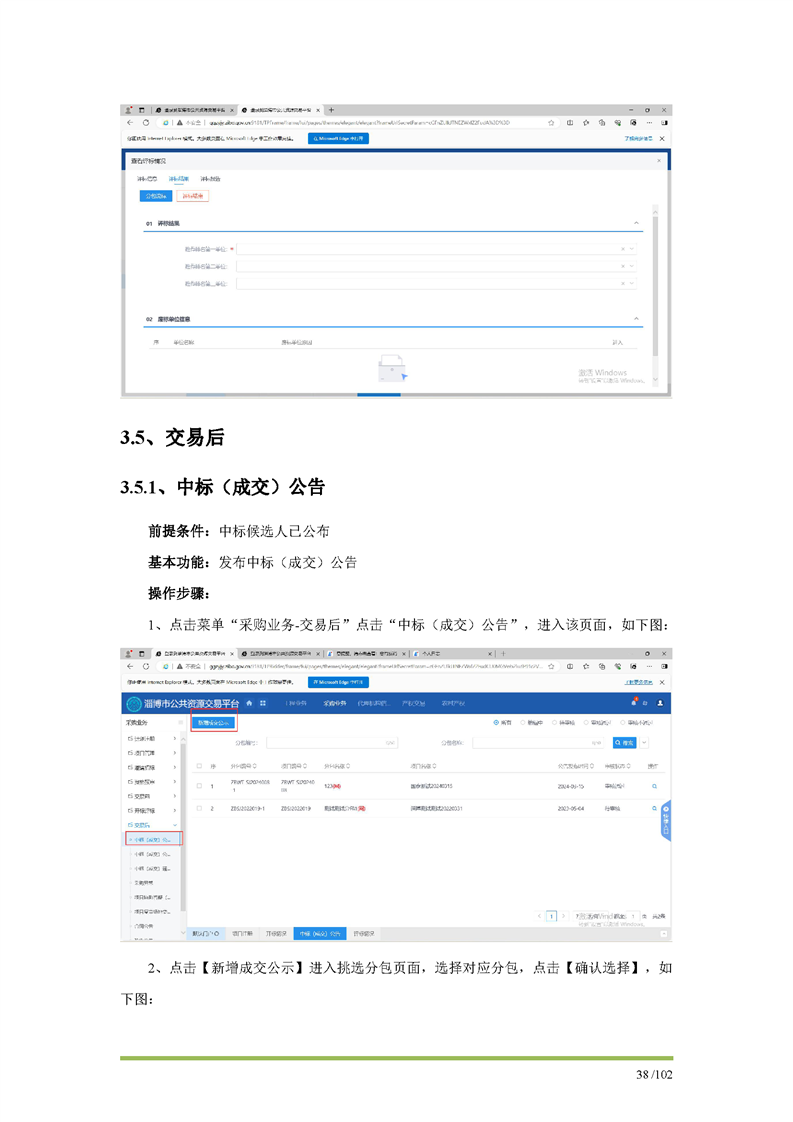Select the 中标（成交）公告 item in the left sidebar

[x=153, y=839]
